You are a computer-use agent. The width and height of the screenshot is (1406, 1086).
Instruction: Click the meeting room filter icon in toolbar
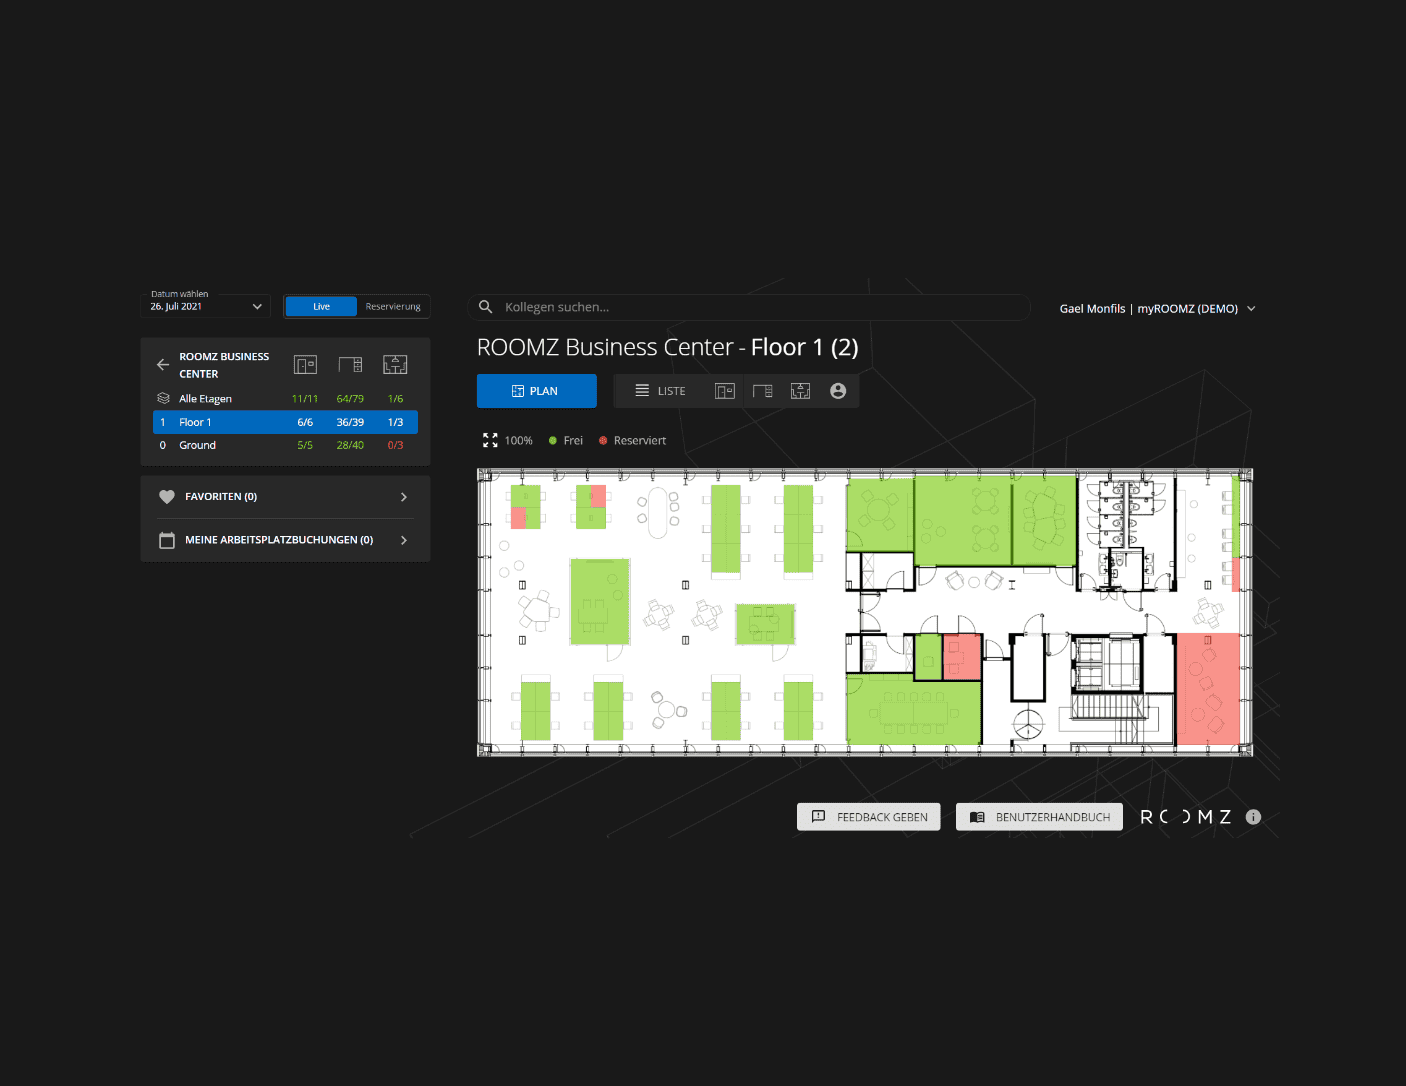click(725, 391)
